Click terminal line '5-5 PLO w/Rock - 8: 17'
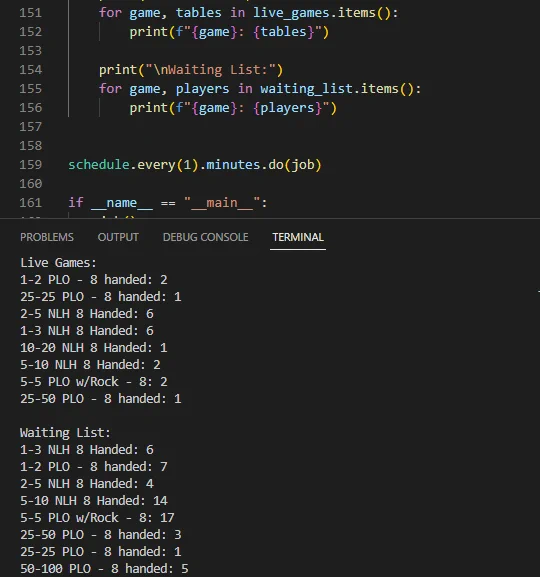 coord(97,518)
